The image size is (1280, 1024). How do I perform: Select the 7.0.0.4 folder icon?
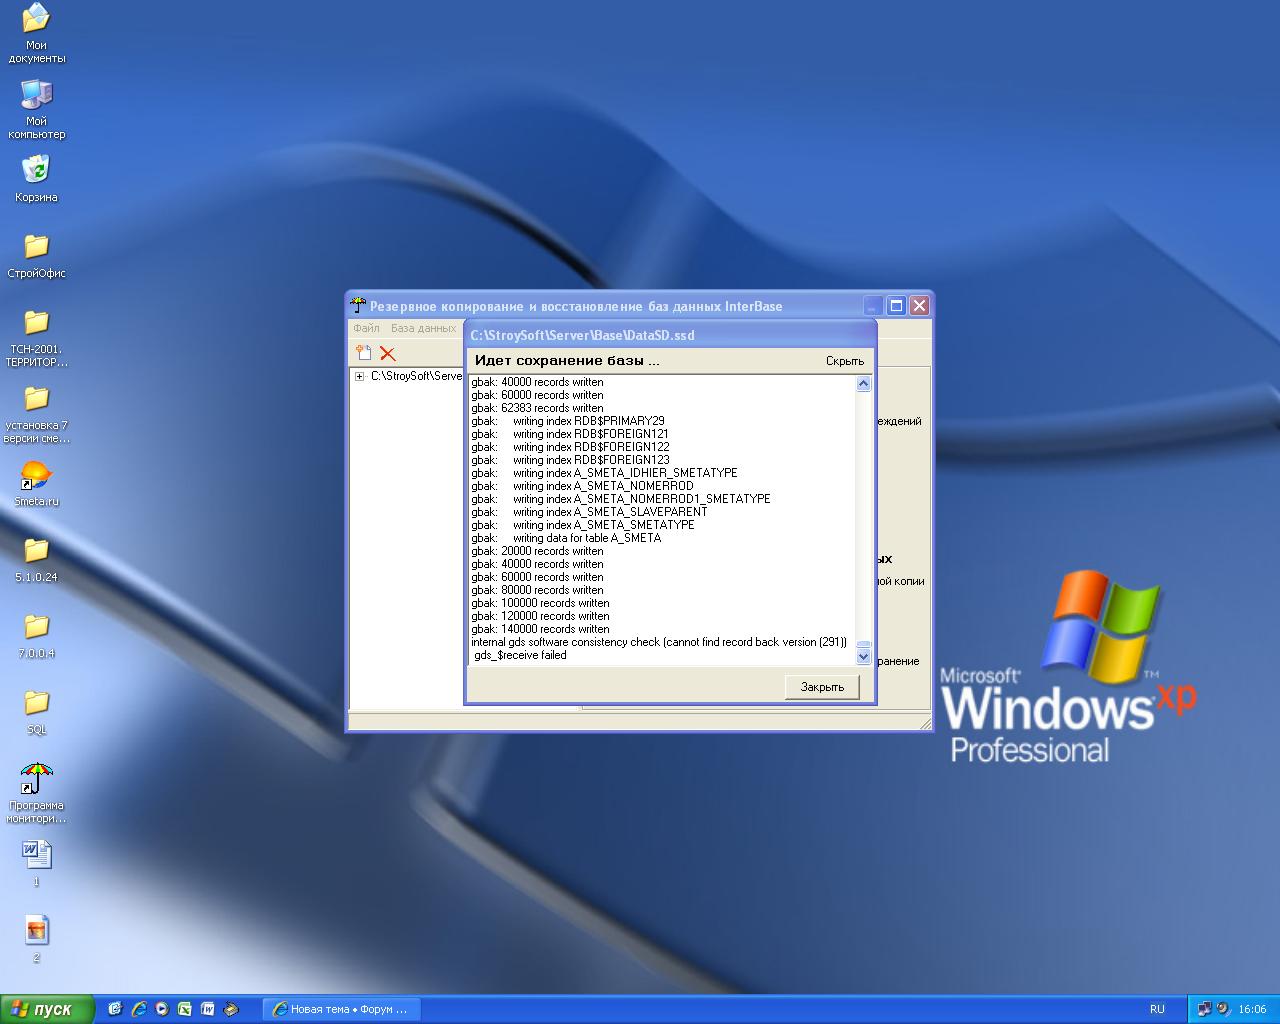[x=36, y=636]
